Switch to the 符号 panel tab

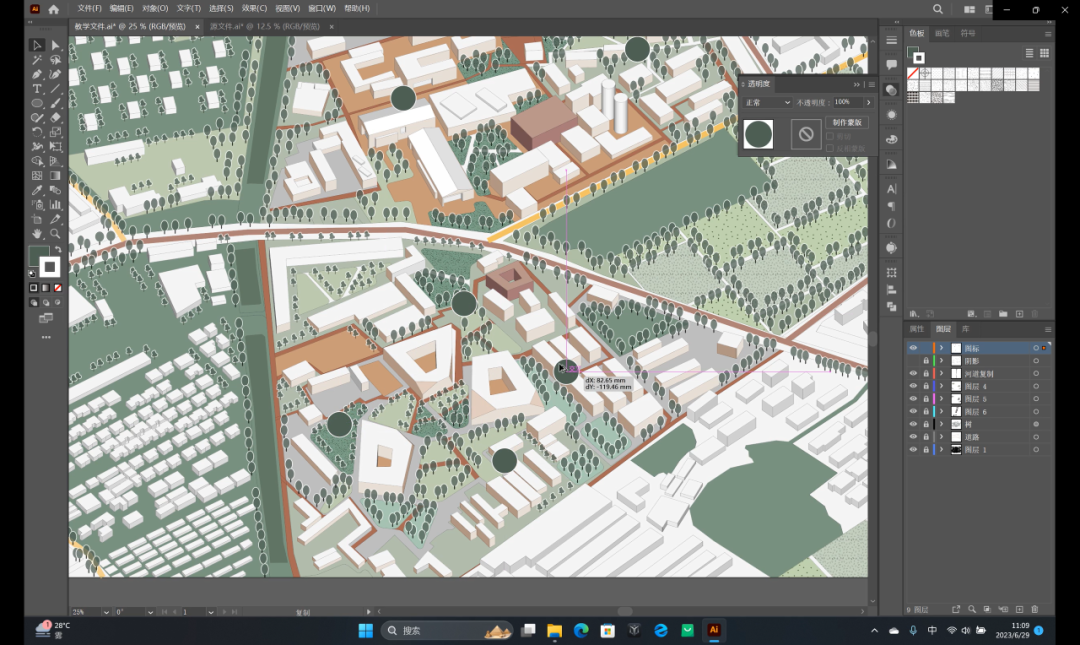968,33
